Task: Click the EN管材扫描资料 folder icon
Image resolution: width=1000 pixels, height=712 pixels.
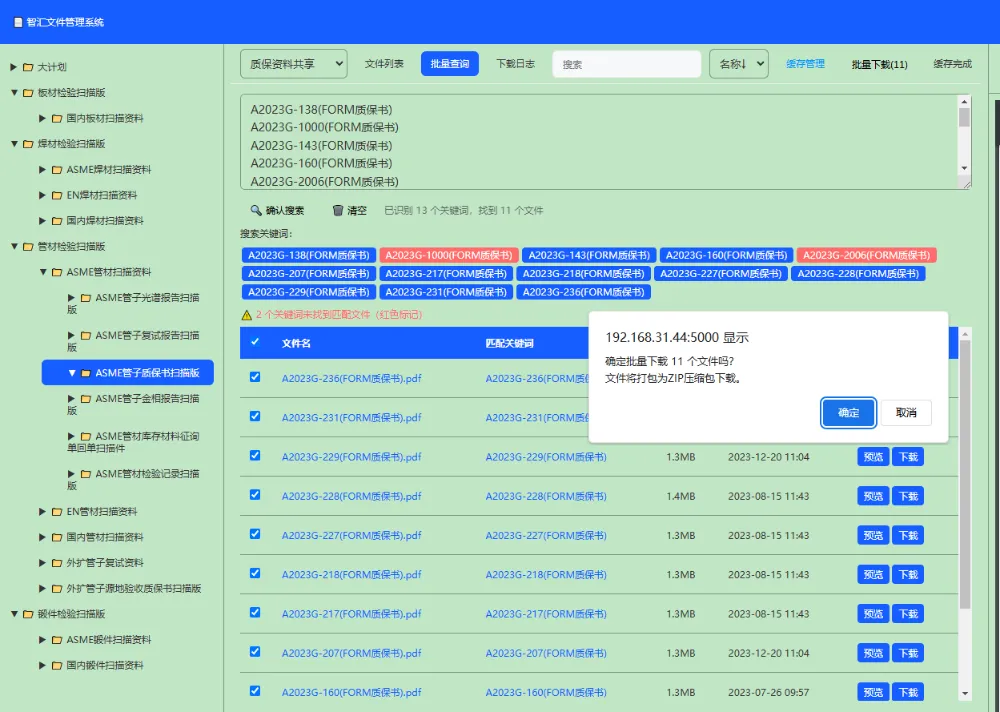Action: pos(57,512)
